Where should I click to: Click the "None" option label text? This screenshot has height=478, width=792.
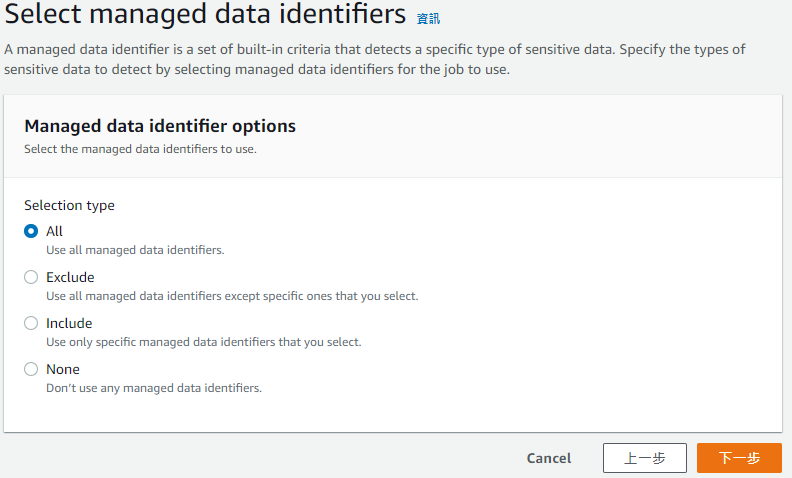coord(63,369)
